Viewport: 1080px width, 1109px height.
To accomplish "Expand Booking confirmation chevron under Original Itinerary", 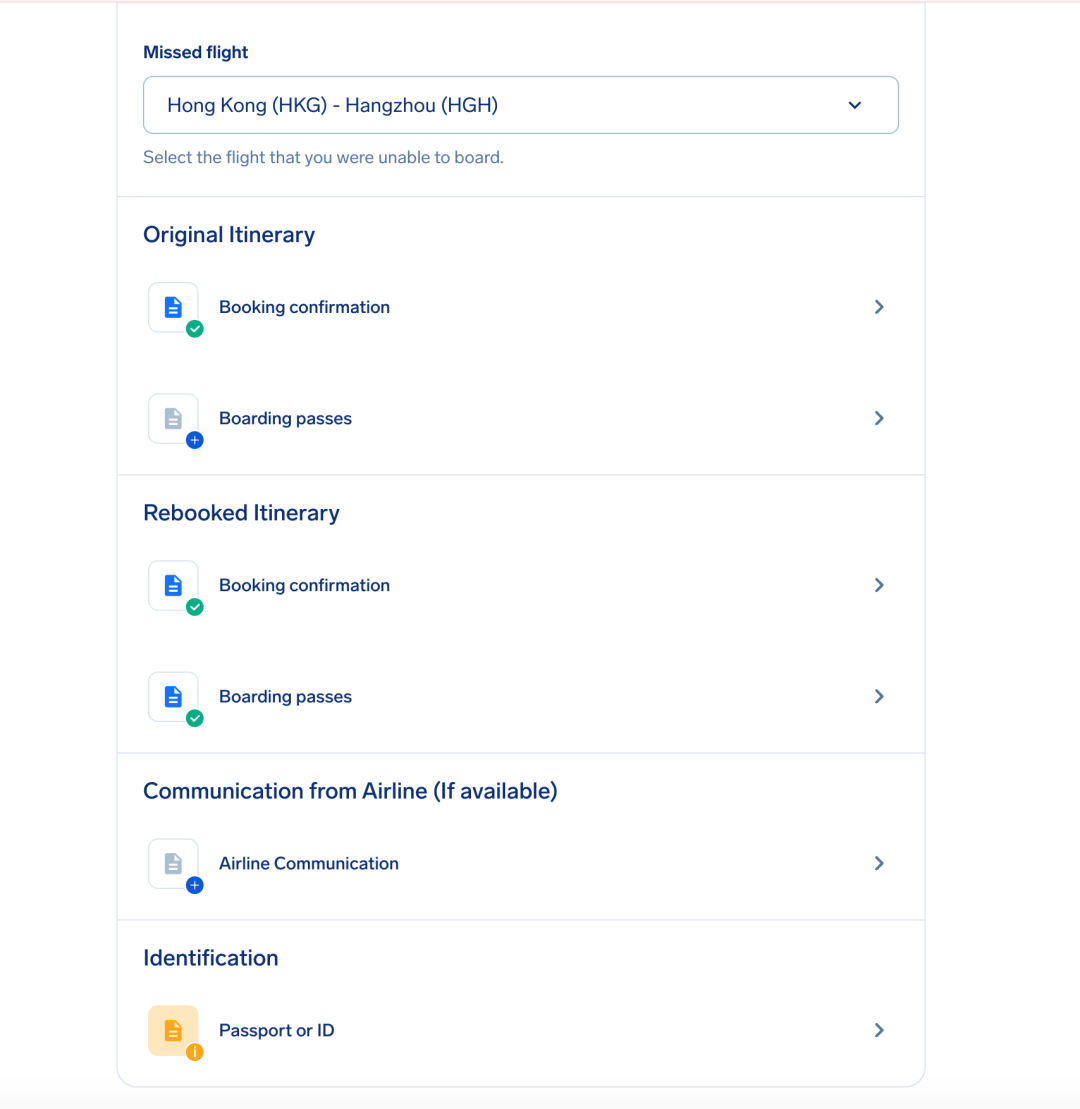I will pyautogui.click(x=879, y=307).
